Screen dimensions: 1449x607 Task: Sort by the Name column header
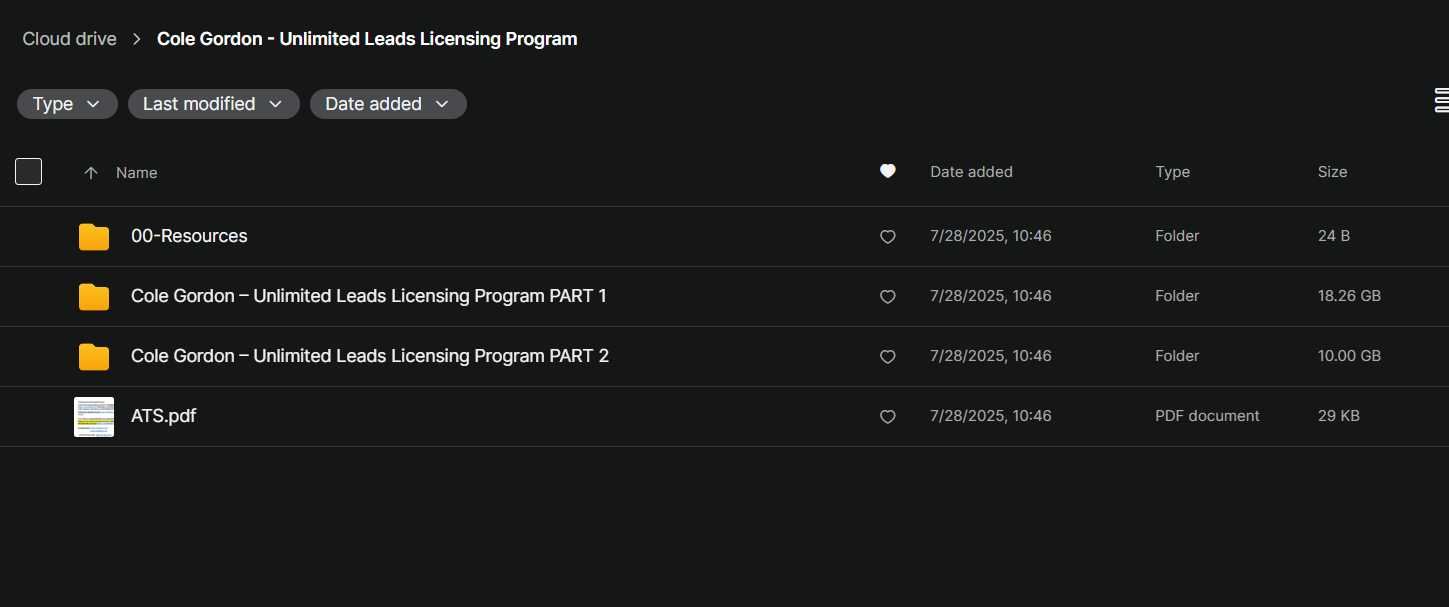pyautogui.click(x=137, y=173)
